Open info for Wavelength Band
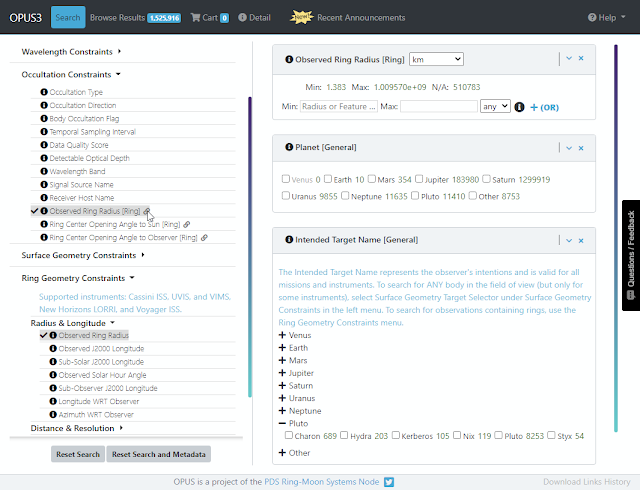This screenshot has height=490, width=640. pyautogui.click(x=44, y=171)
